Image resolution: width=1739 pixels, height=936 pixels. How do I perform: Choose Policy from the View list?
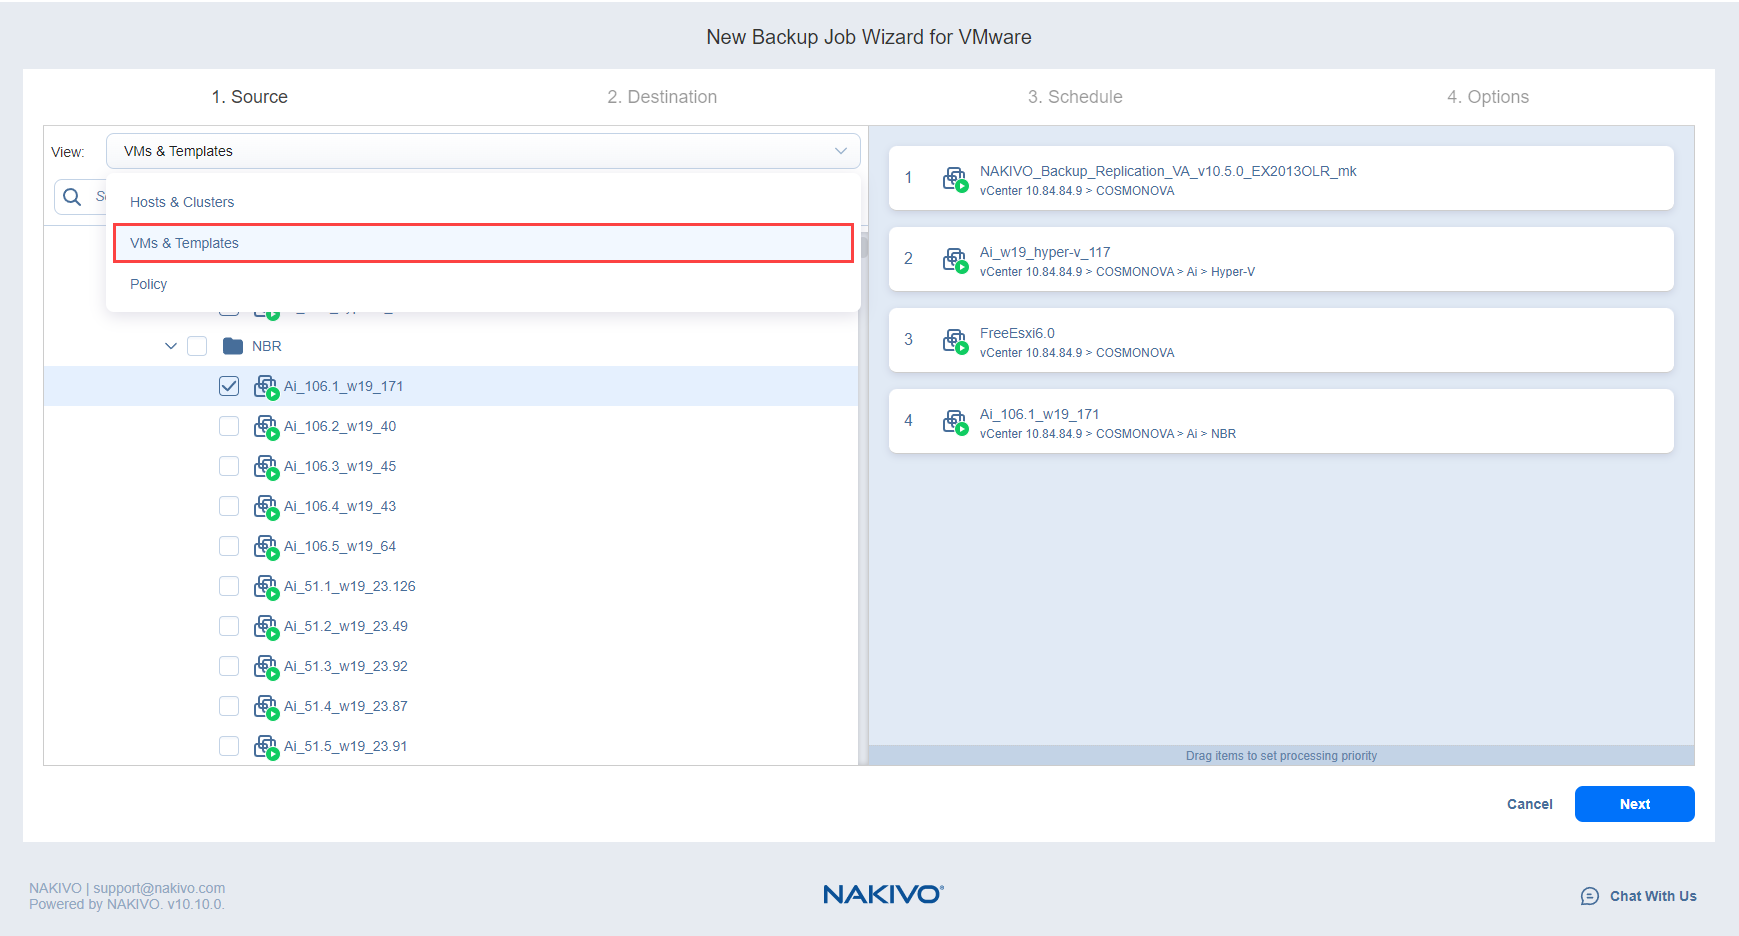tap(149, 284)
